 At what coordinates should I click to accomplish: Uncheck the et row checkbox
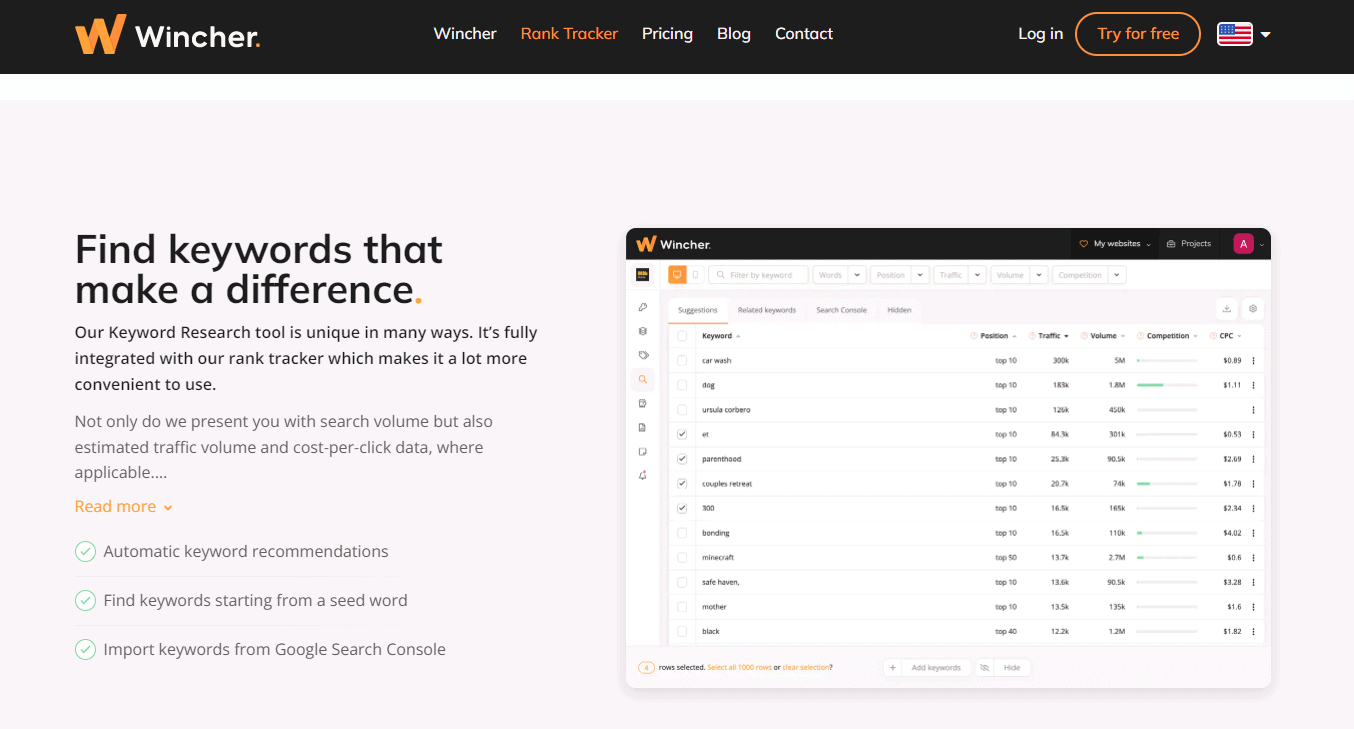(x=682, y=435)
